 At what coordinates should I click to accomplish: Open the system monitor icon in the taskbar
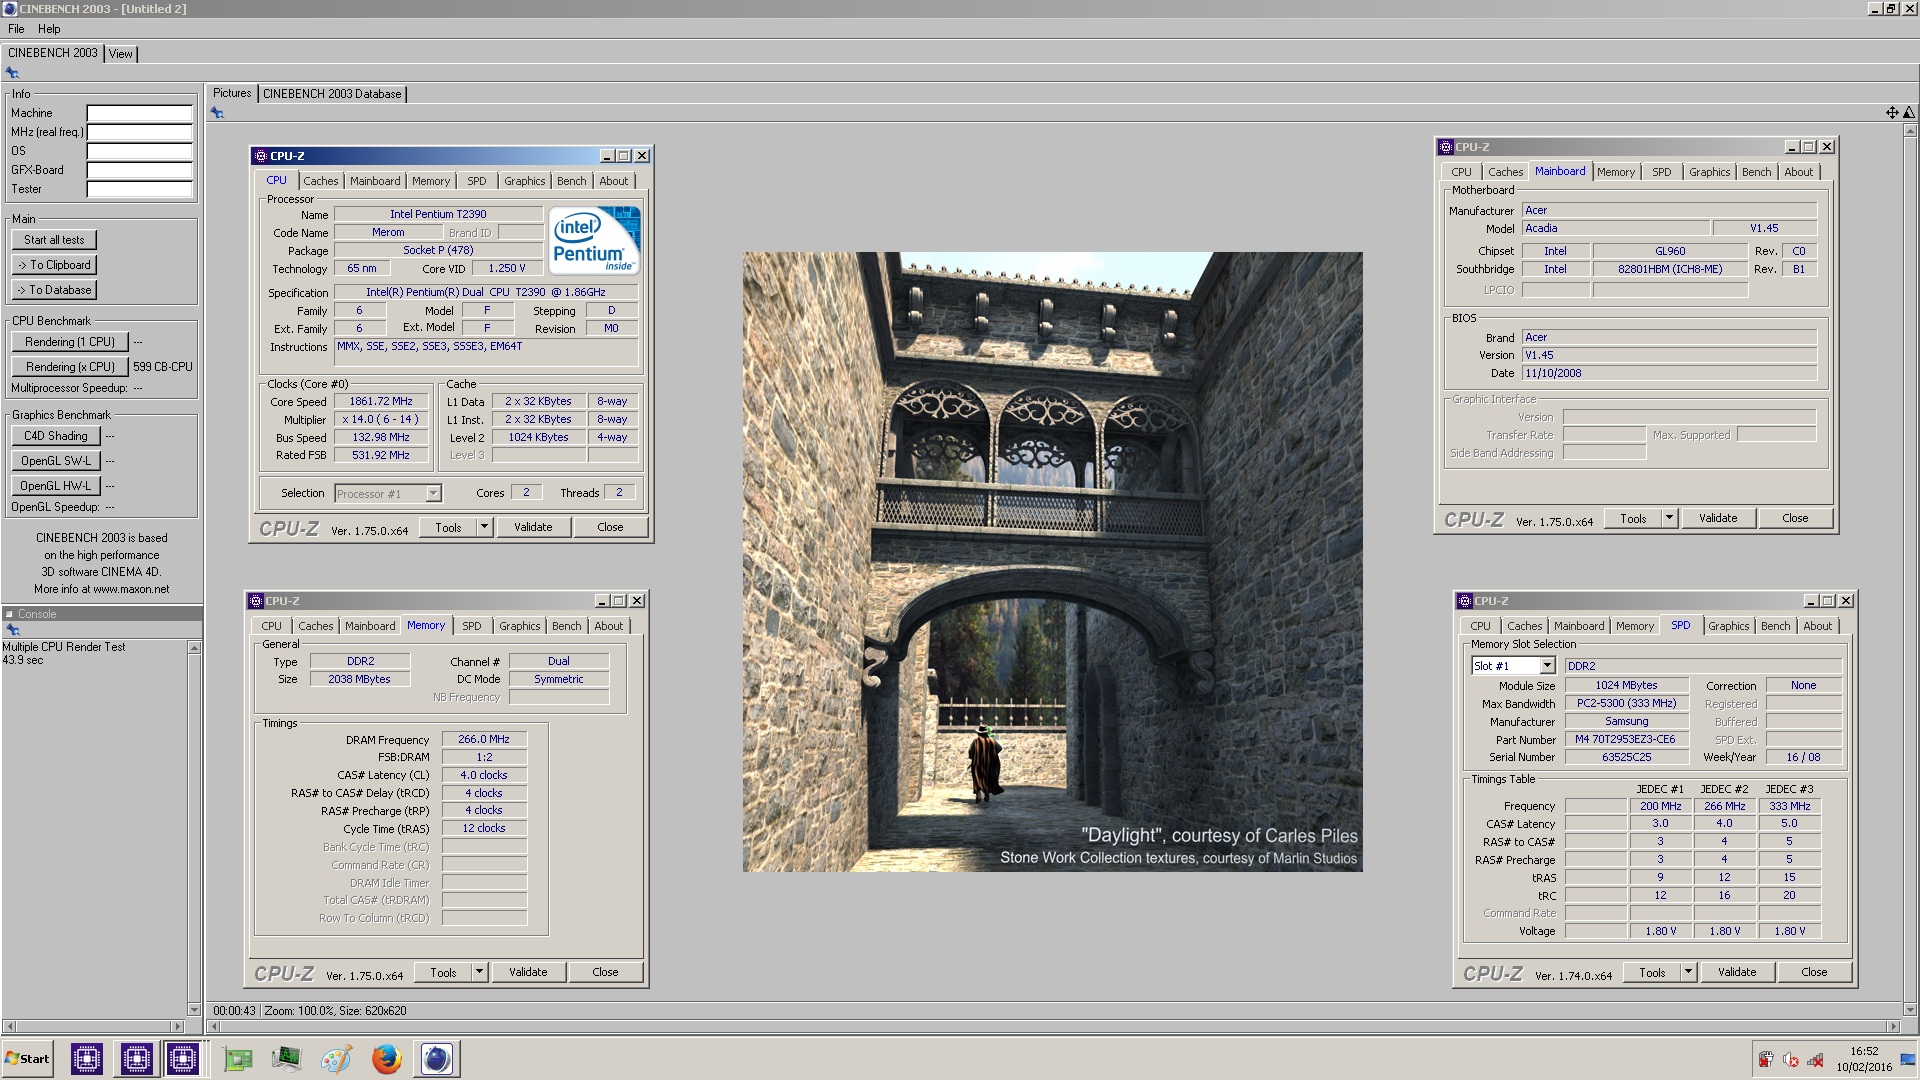coord(286,1059)
